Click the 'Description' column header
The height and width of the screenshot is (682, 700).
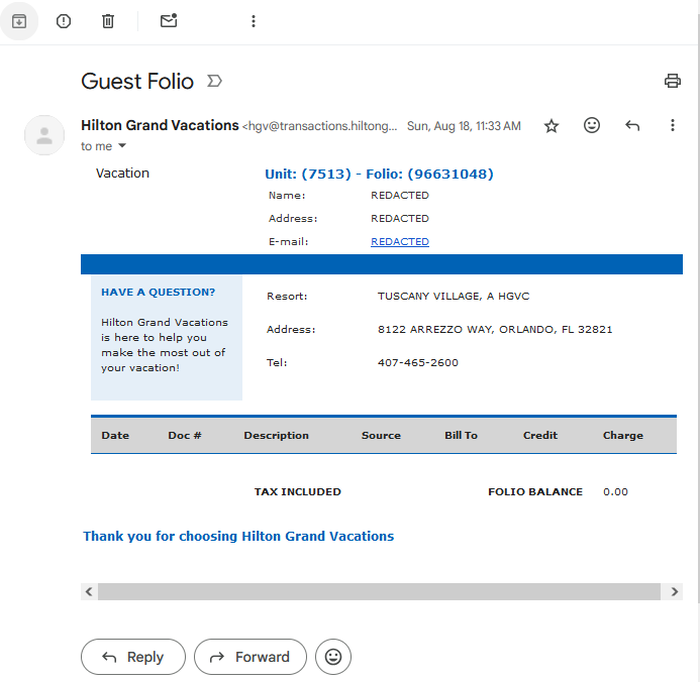click(x=276, y=436)
